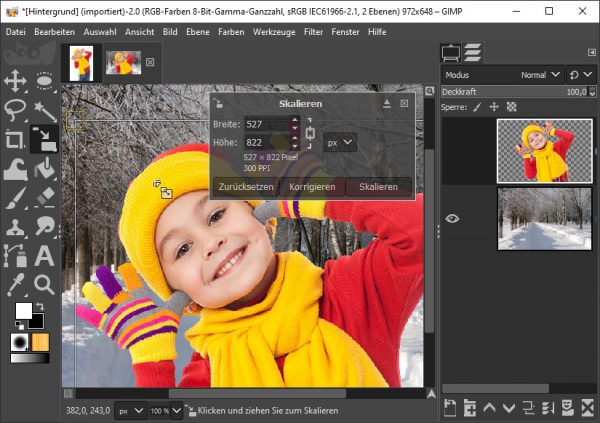Toggle the width-height chain link in Skalieren
The image size is (600, 423).
[309, 132]
